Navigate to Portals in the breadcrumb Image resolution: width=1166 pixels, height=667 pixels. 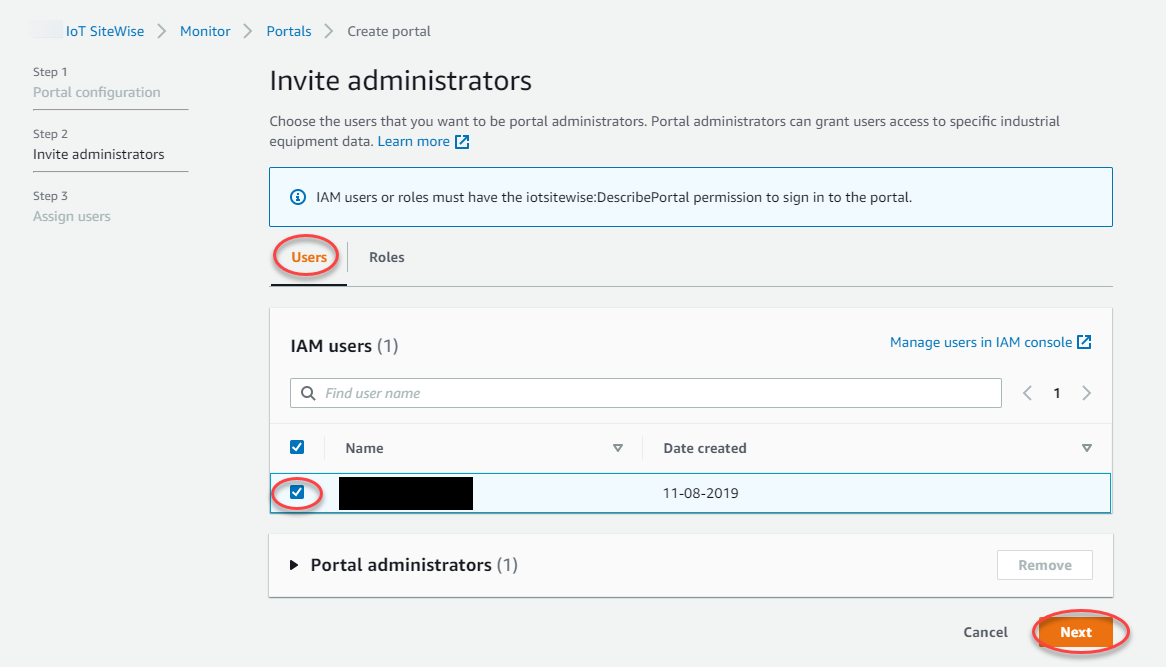coord(288,31)
